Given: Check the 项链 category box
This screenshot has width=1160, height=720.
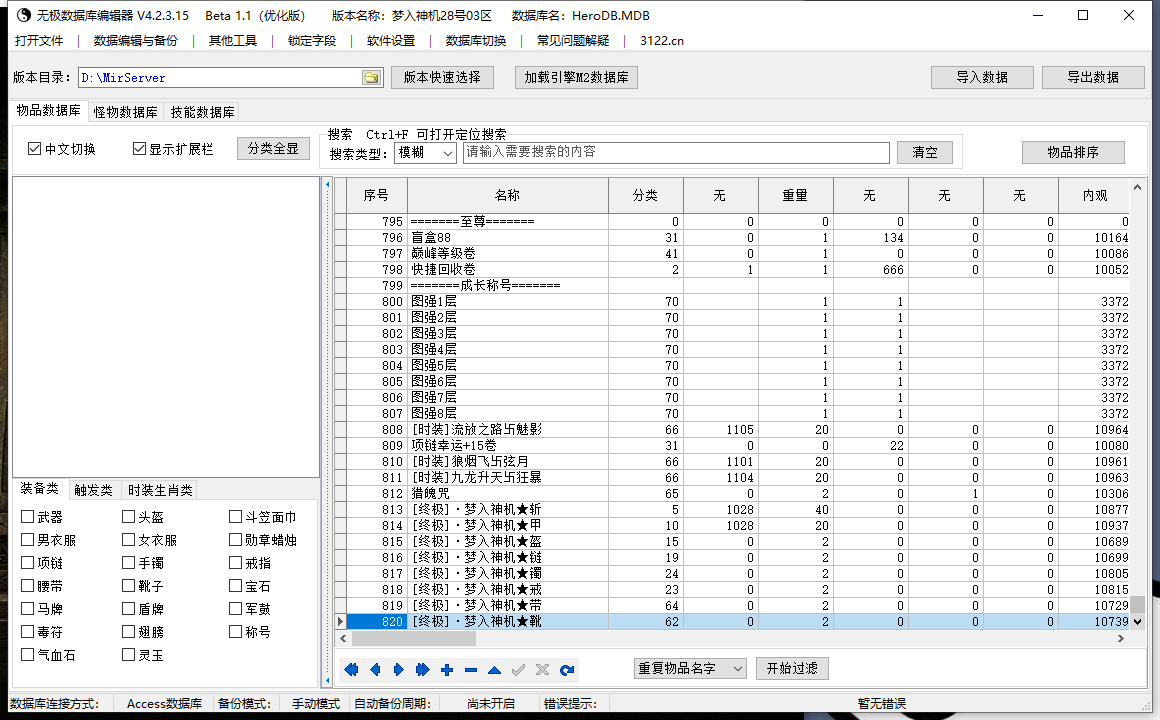Looking at the screenshot, I should click(27, 562).
